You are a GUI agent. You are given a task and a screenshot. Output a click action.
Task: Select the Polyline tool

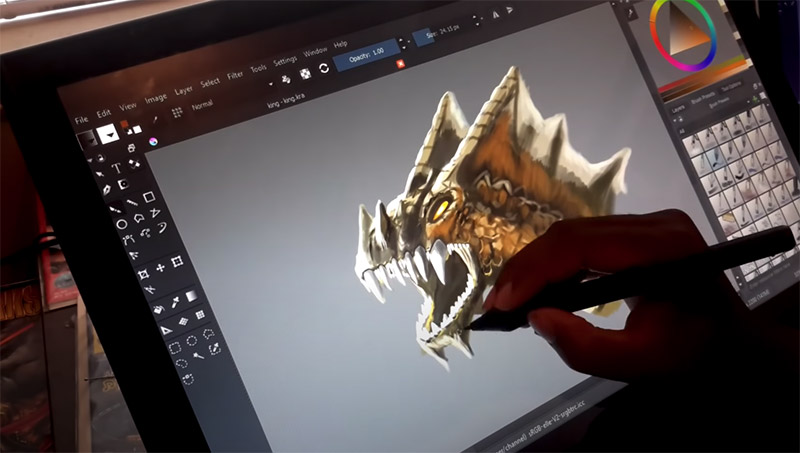tap(155, 213)
